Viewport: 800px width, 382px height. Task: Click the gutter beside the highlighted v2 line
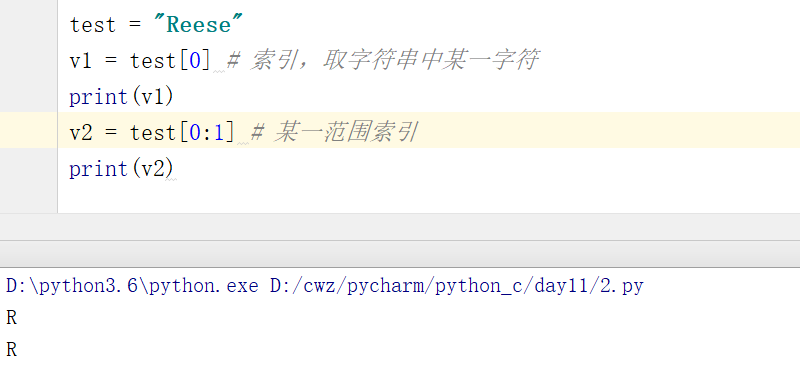coord(29,130)
